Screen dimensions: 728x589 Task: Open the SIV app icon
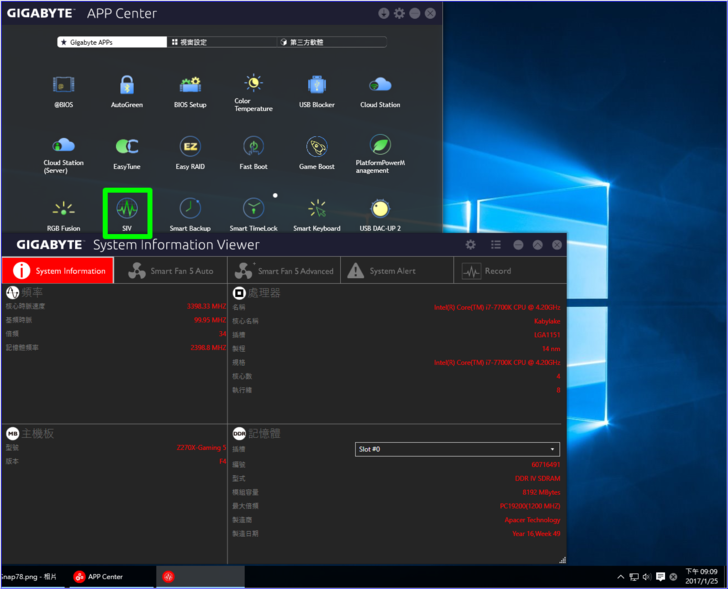tap(127, 210)
